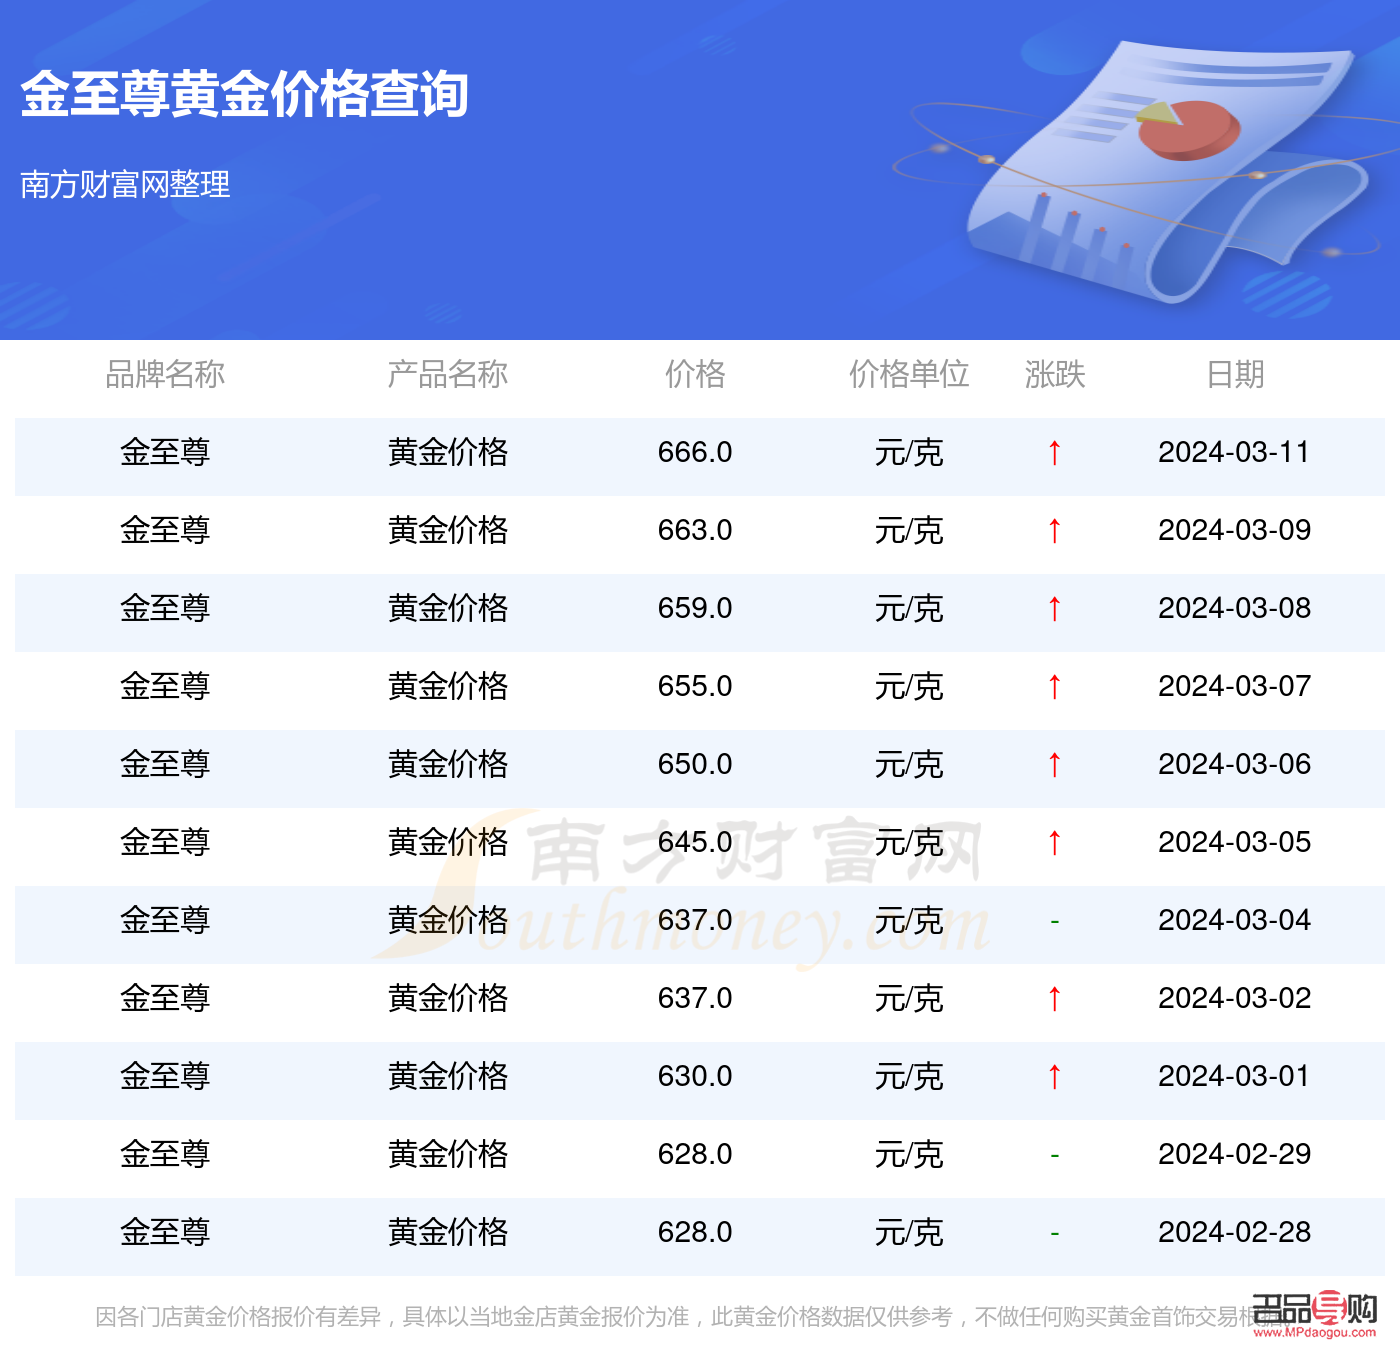Click 黄金价格 in the 2024-02-29 row
The height and width of the screenshot is (1362, 1400).
(448, 1154)
